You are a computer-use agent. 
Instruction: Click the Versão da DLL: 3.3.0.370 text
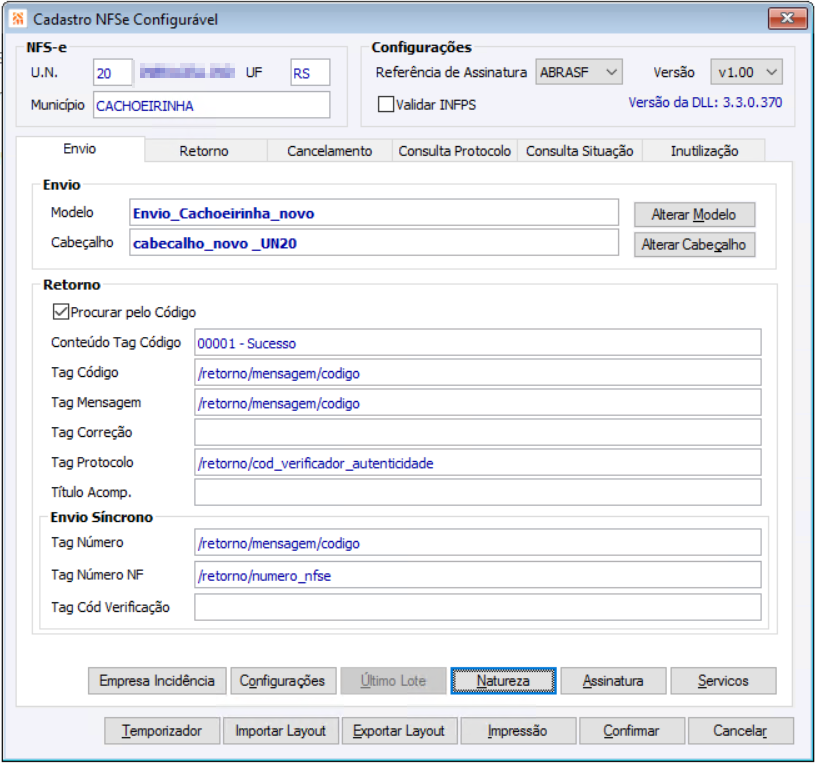coord(705,102)
